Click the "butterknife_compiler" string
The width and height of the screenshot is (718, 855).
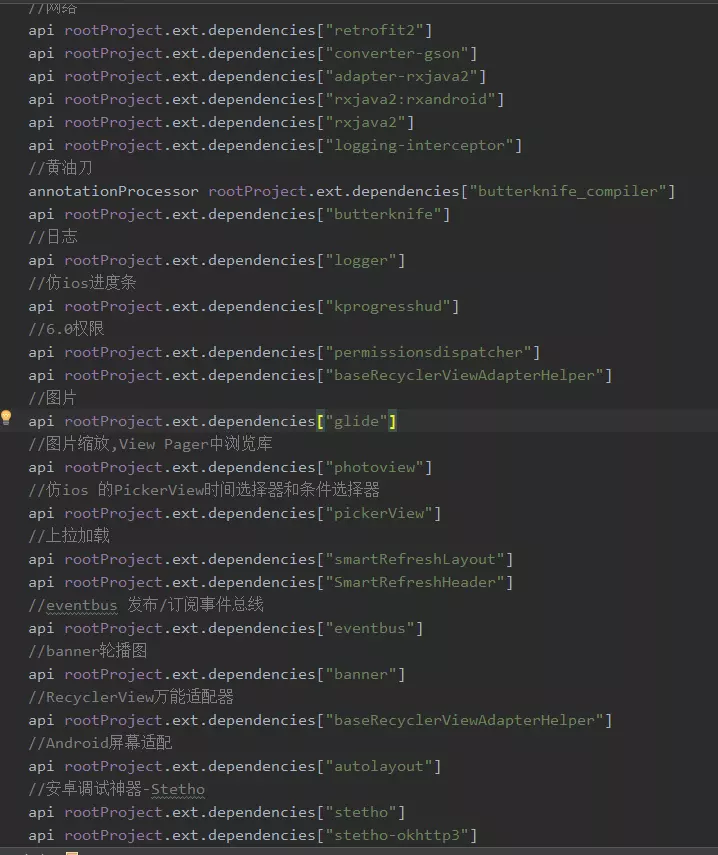click(568, 191)
